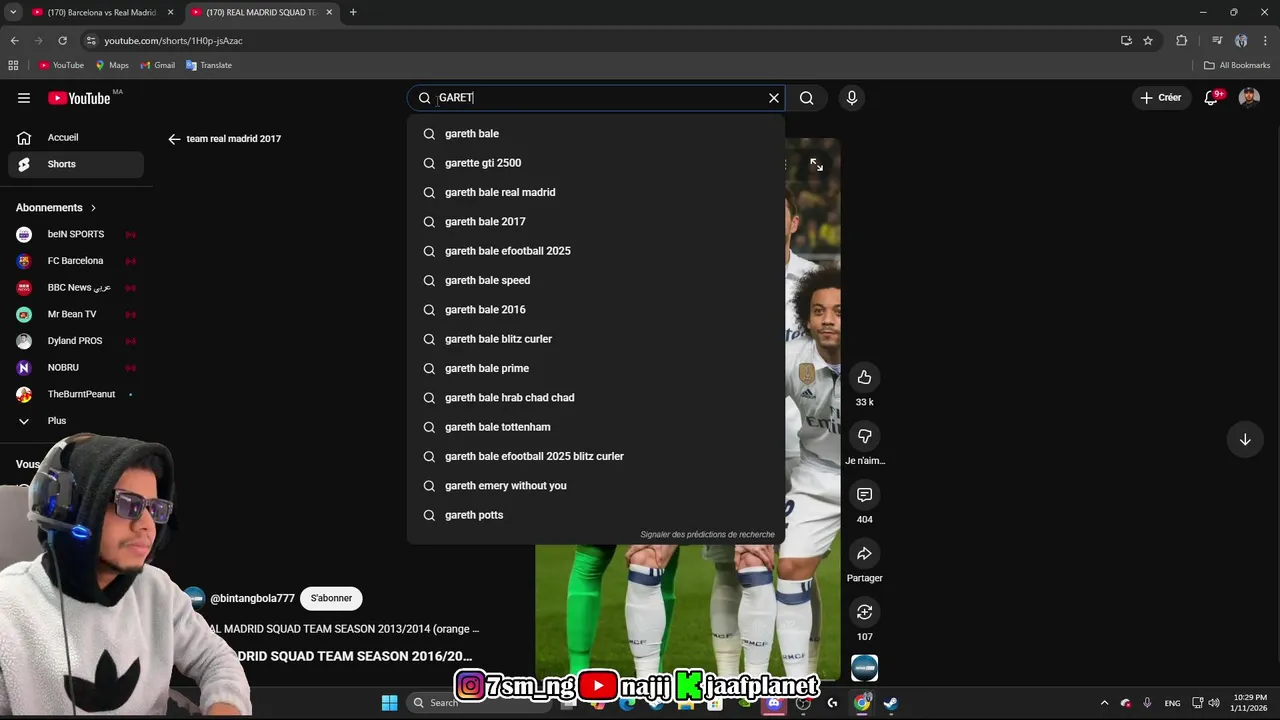Click Signaler des prédictions de recherche
The height and width of the screenshot is (720, 1280).
pos(707,535)
